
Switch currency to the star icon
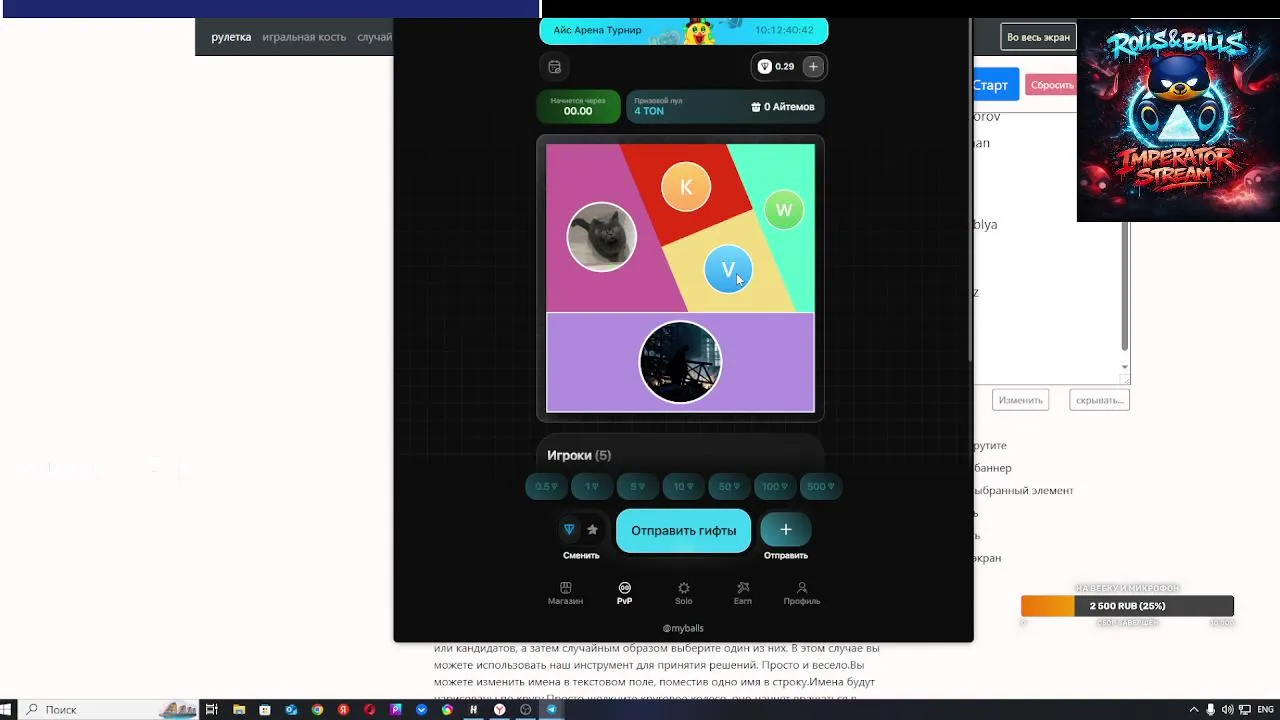pos(592,530)
